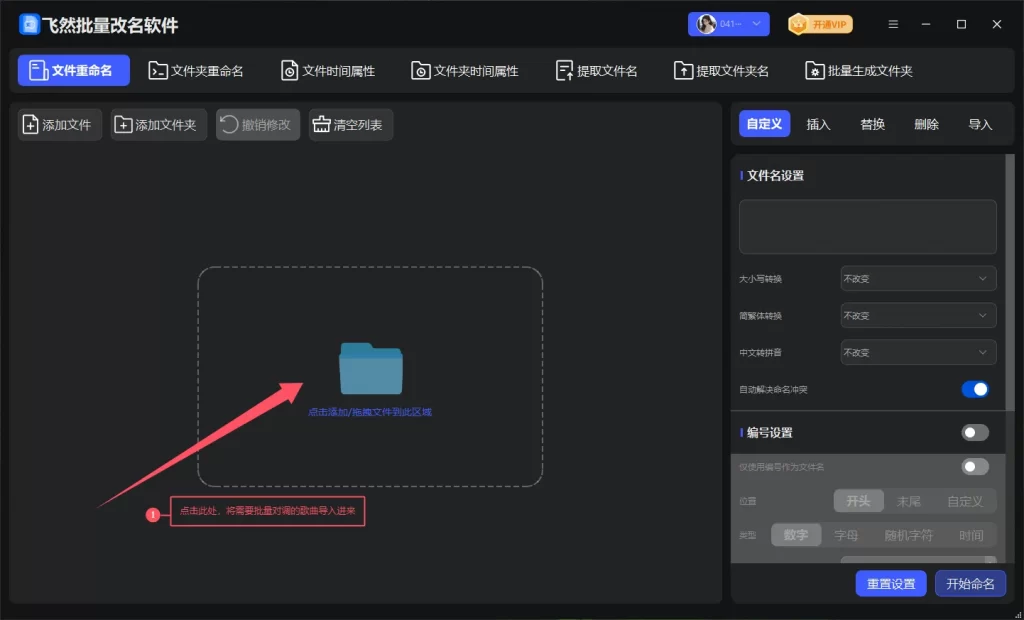
Task: Set numbering position to 自定义
Action: 965,501
